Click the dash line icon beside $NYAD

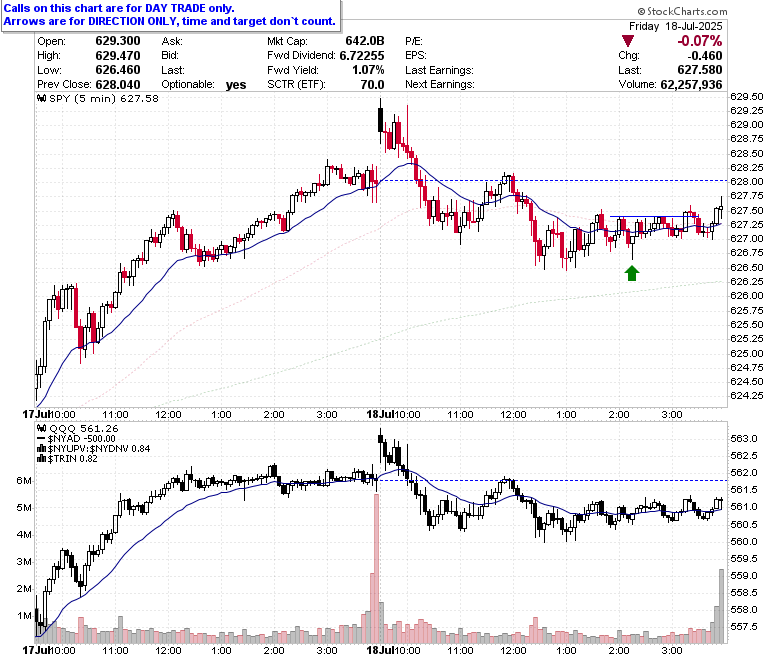click(x=42, y=439)
